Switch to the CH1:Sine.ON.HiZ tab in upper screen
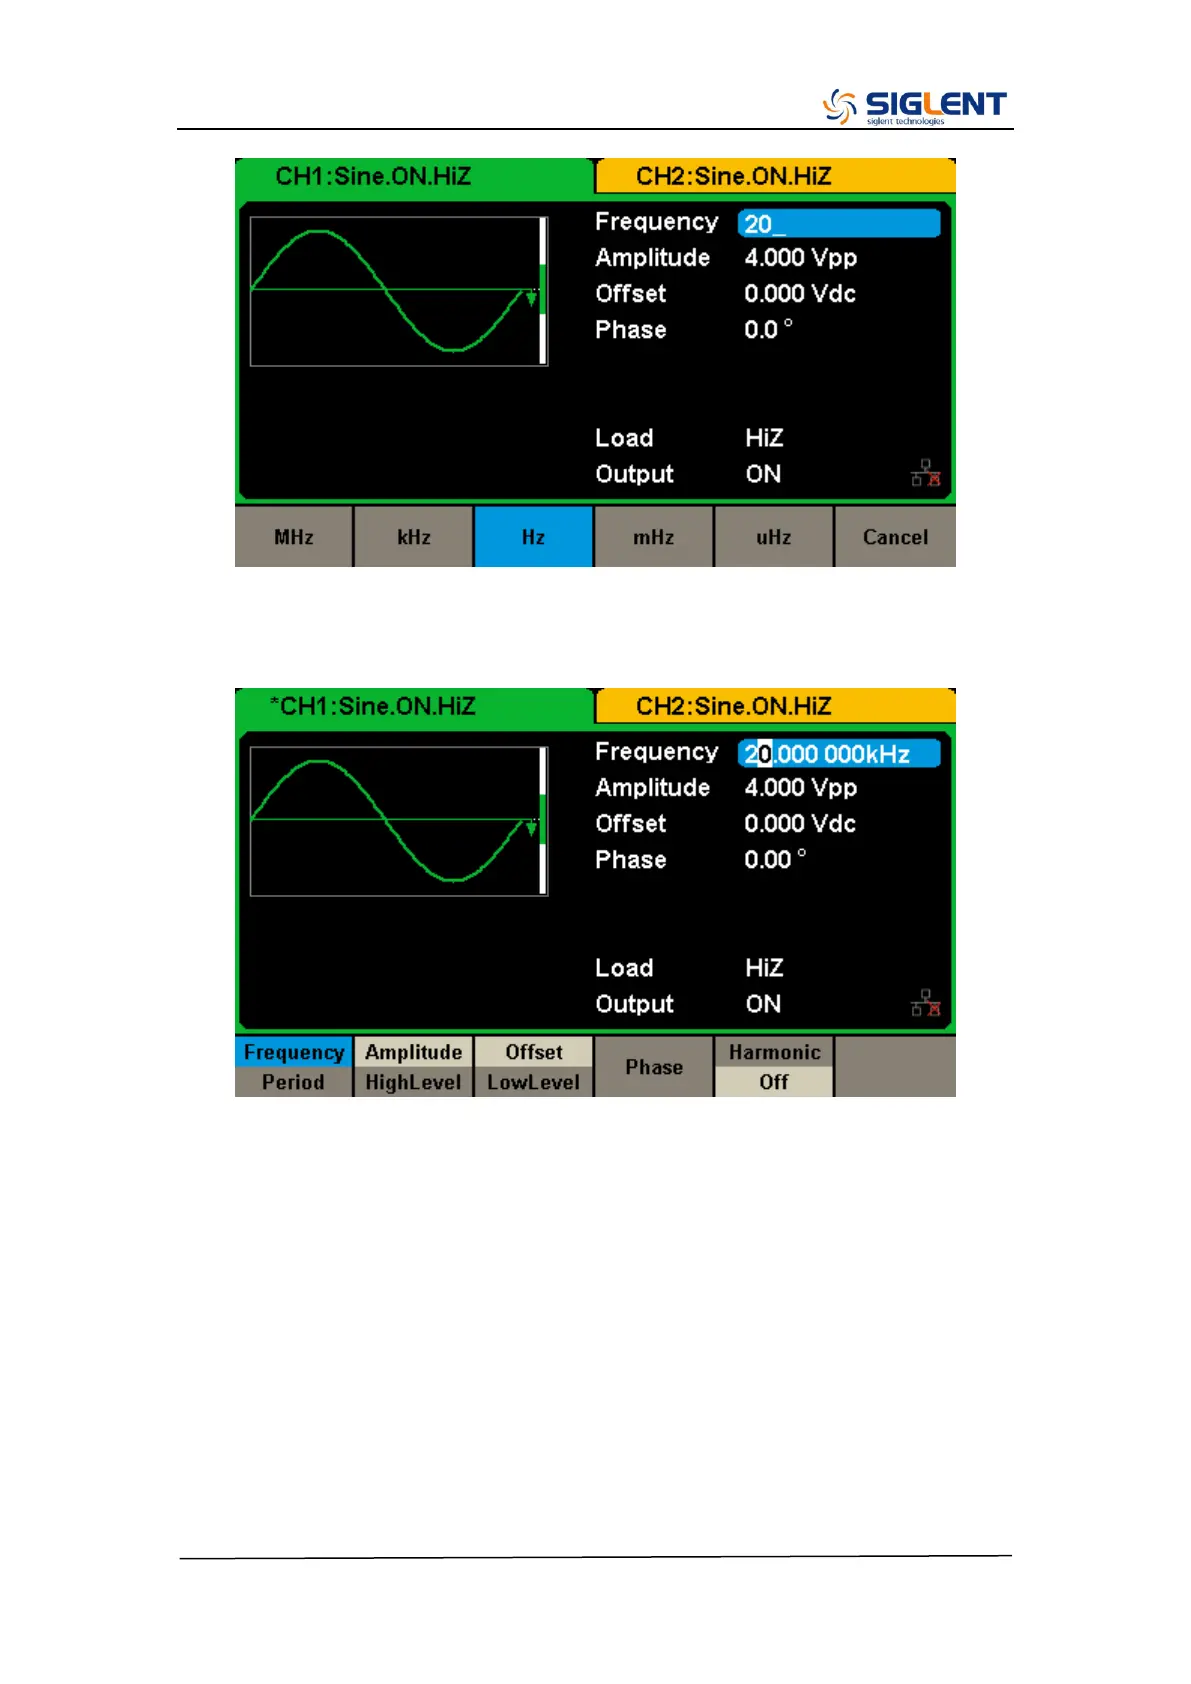This screenshot has height=1684, width=1191. 414,176
